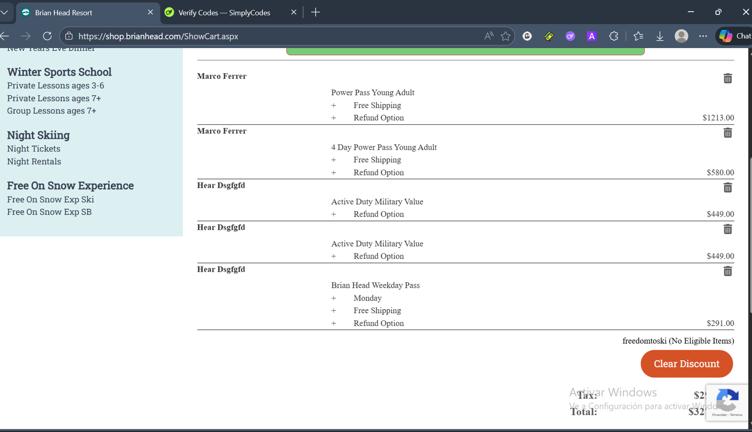Click the freedomtoski (No Eligible Items) text

click(x=678, y=341)
